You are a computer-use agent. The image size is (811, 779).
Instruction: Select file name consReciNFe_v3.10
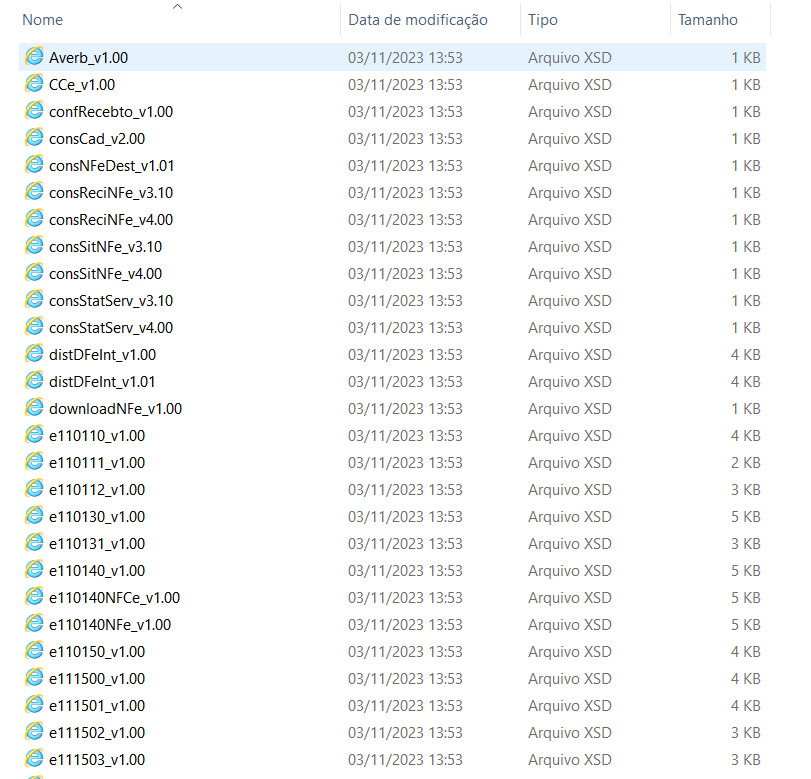(x=111, y=192)
